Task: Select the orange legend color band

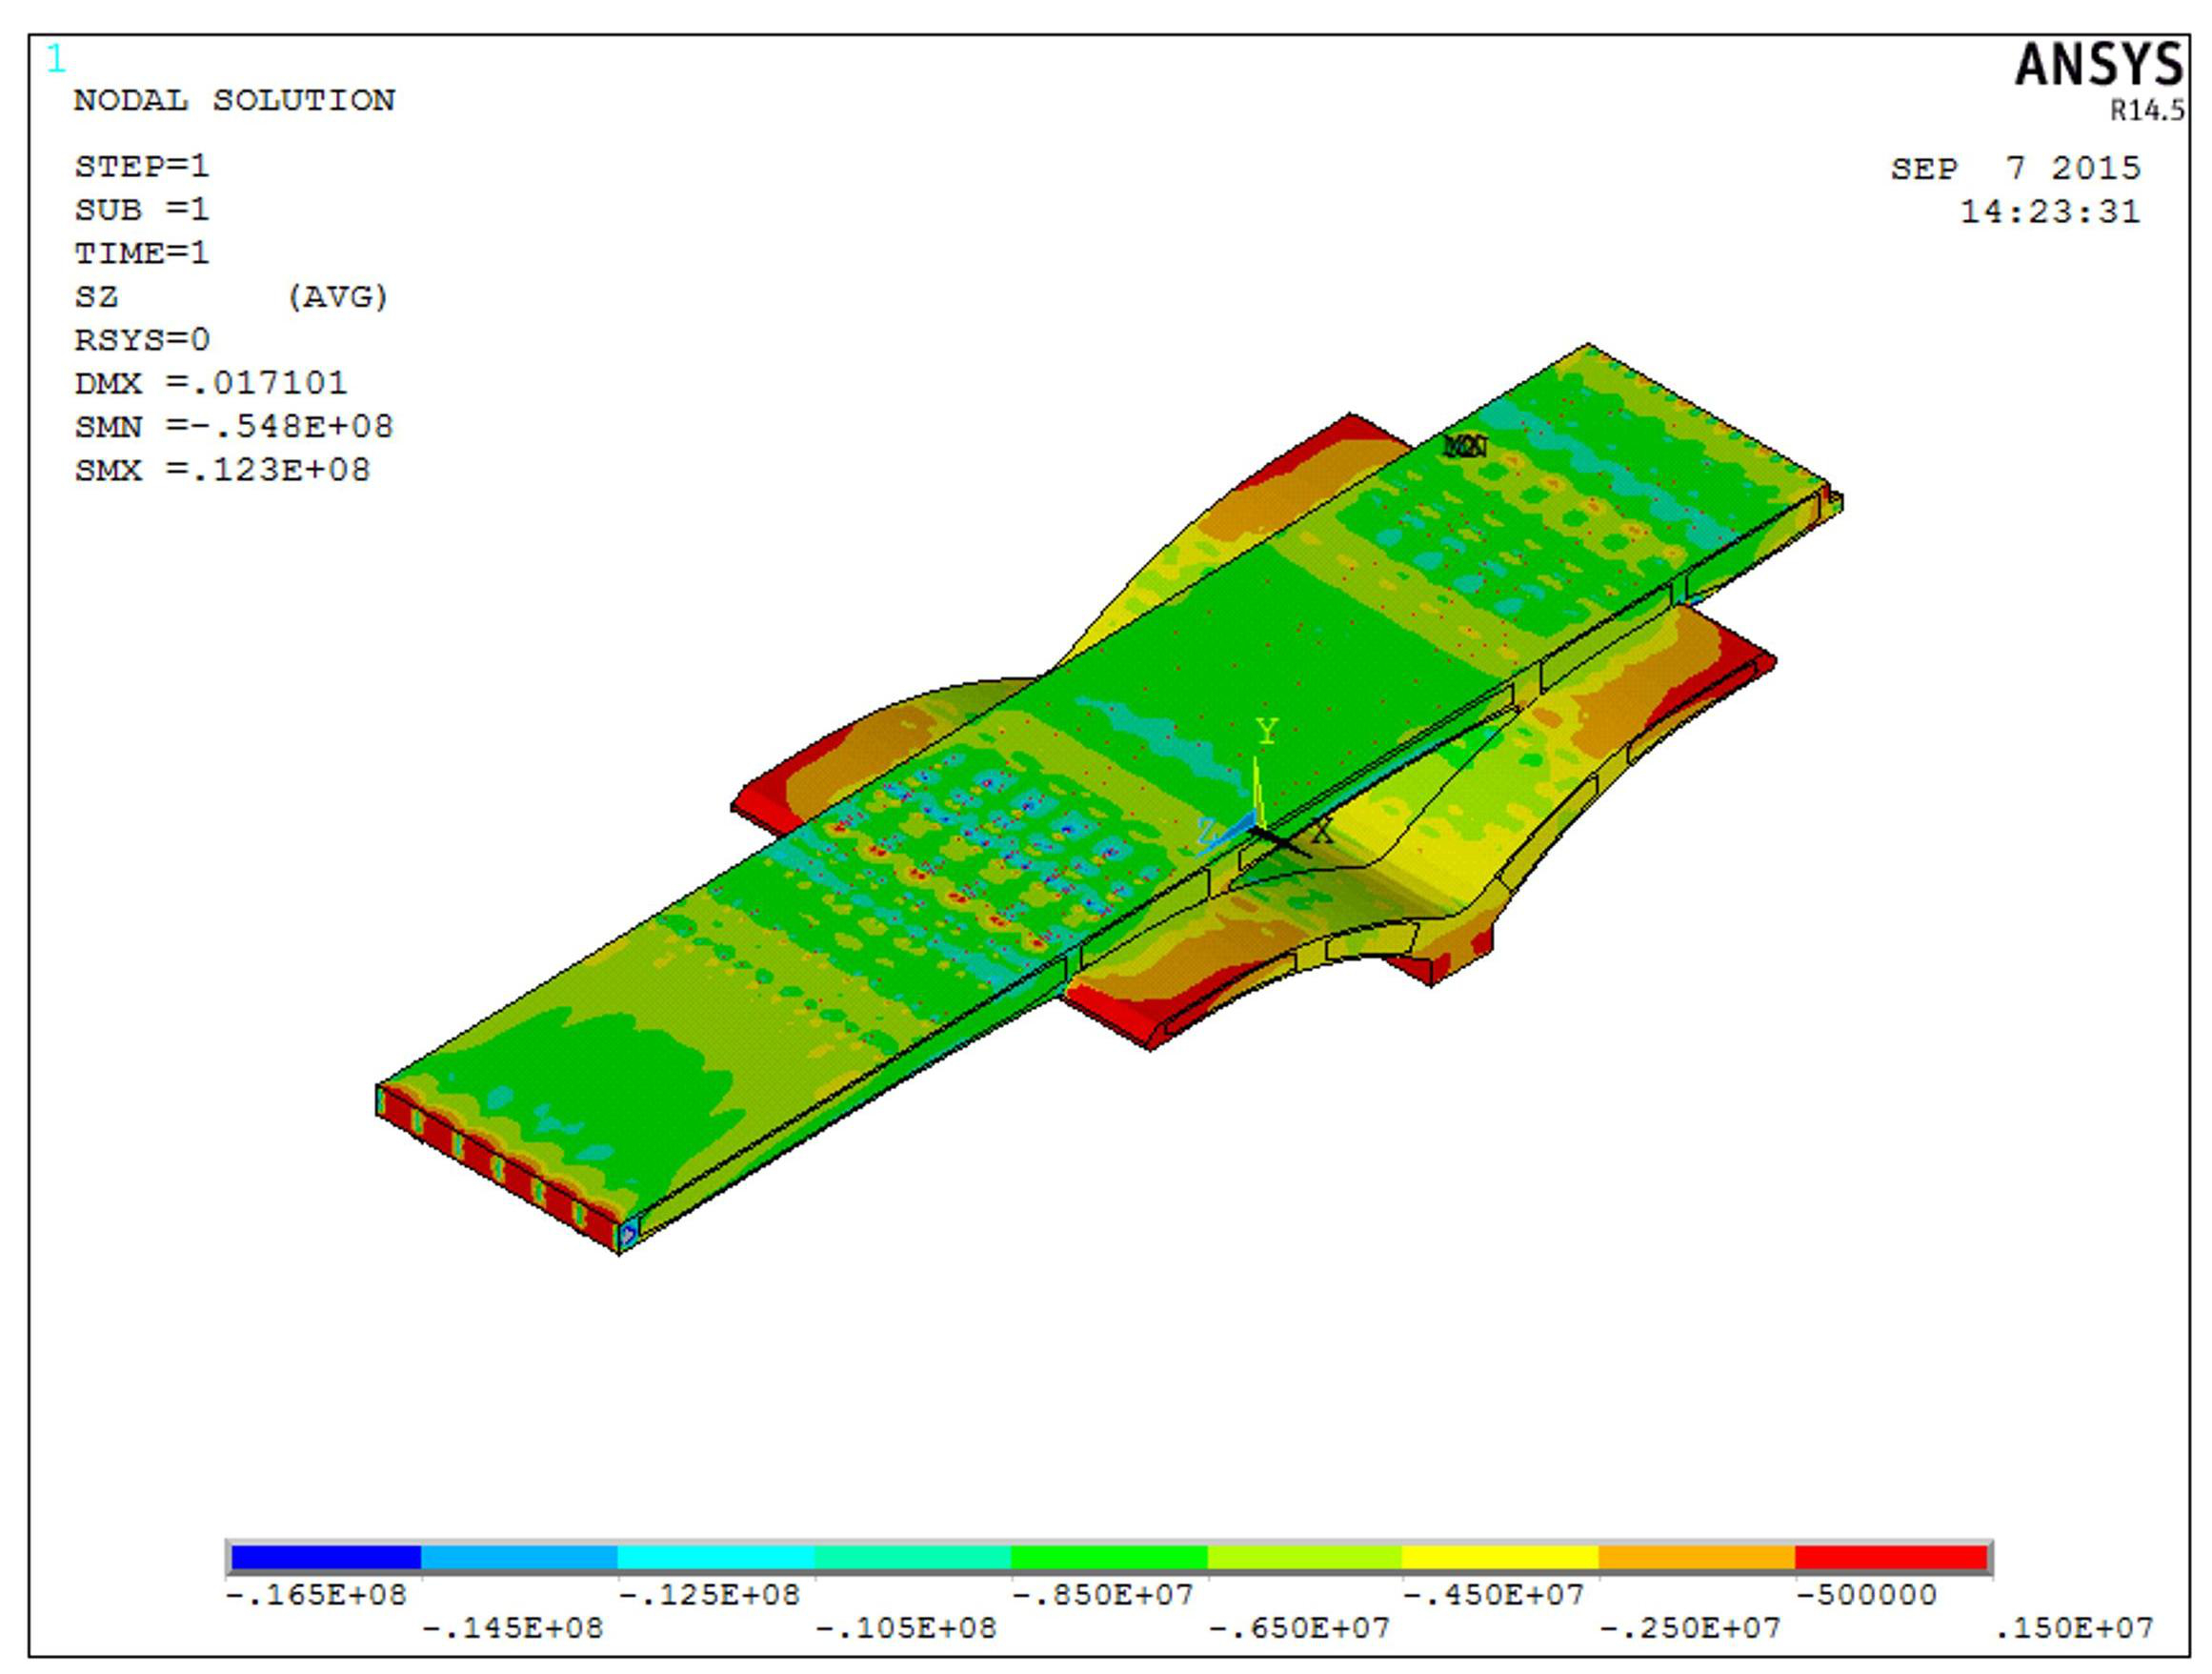Action: (x=1696, y=1557)
